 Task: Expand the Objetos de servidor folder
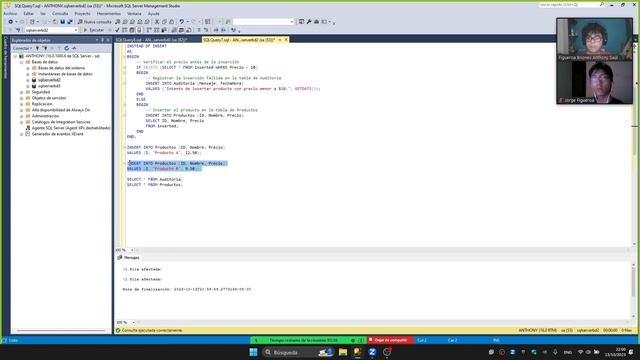[22, 98]
